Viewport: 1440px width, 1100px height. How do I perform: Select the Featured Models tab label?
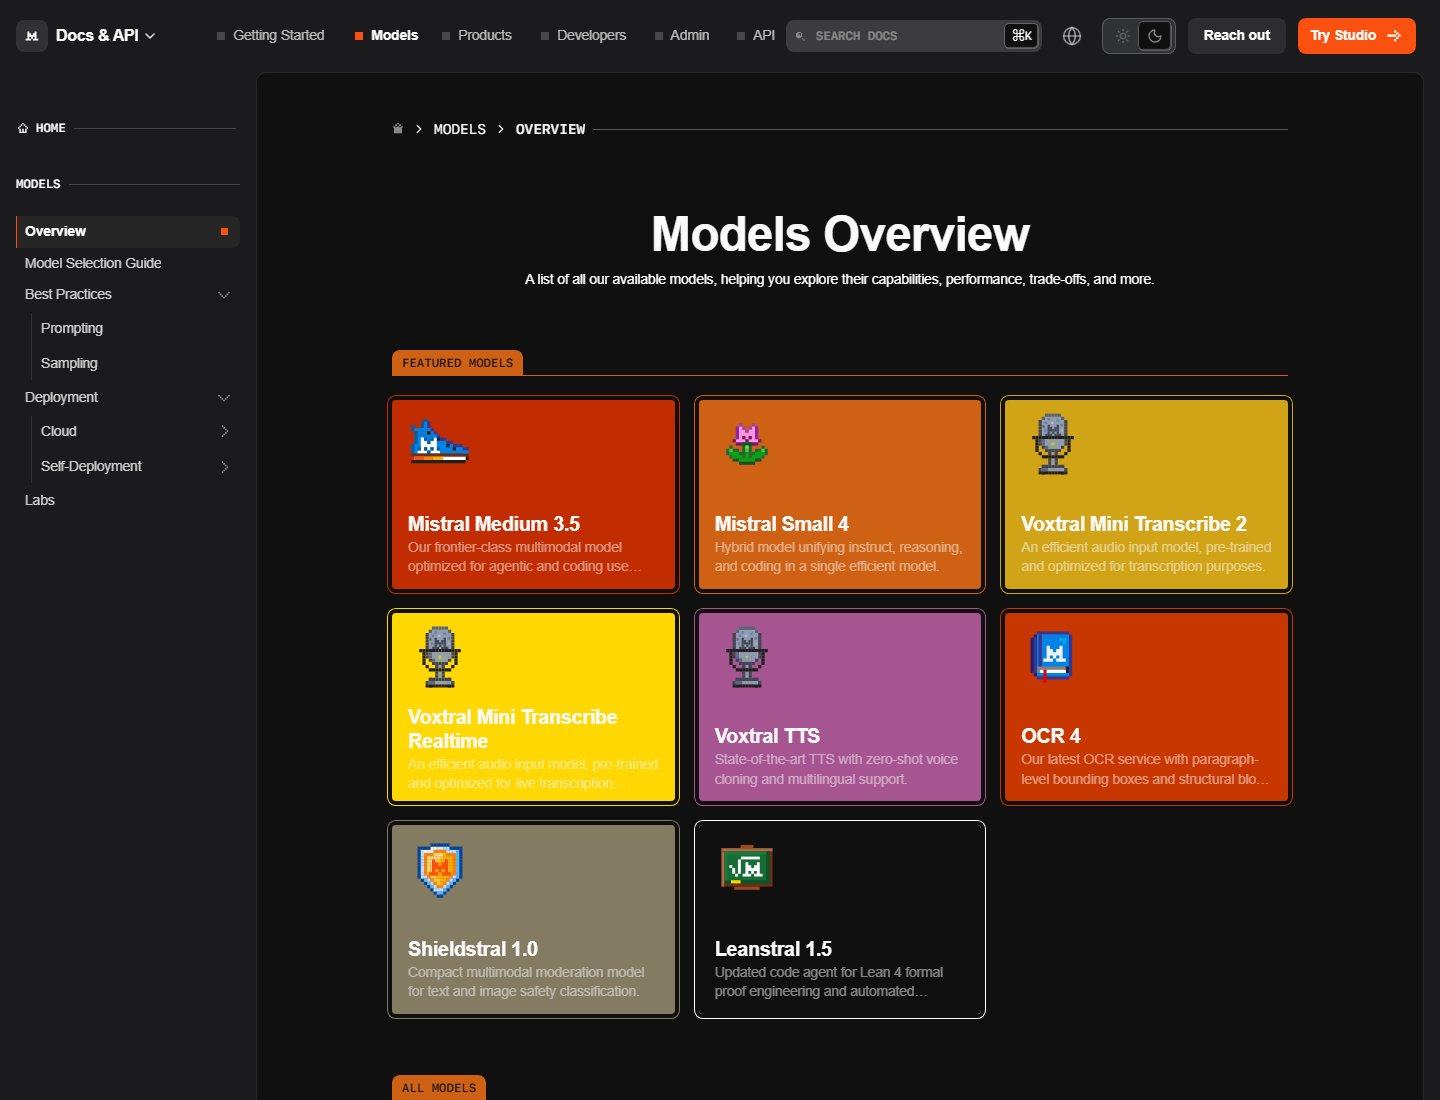(457, 363)
